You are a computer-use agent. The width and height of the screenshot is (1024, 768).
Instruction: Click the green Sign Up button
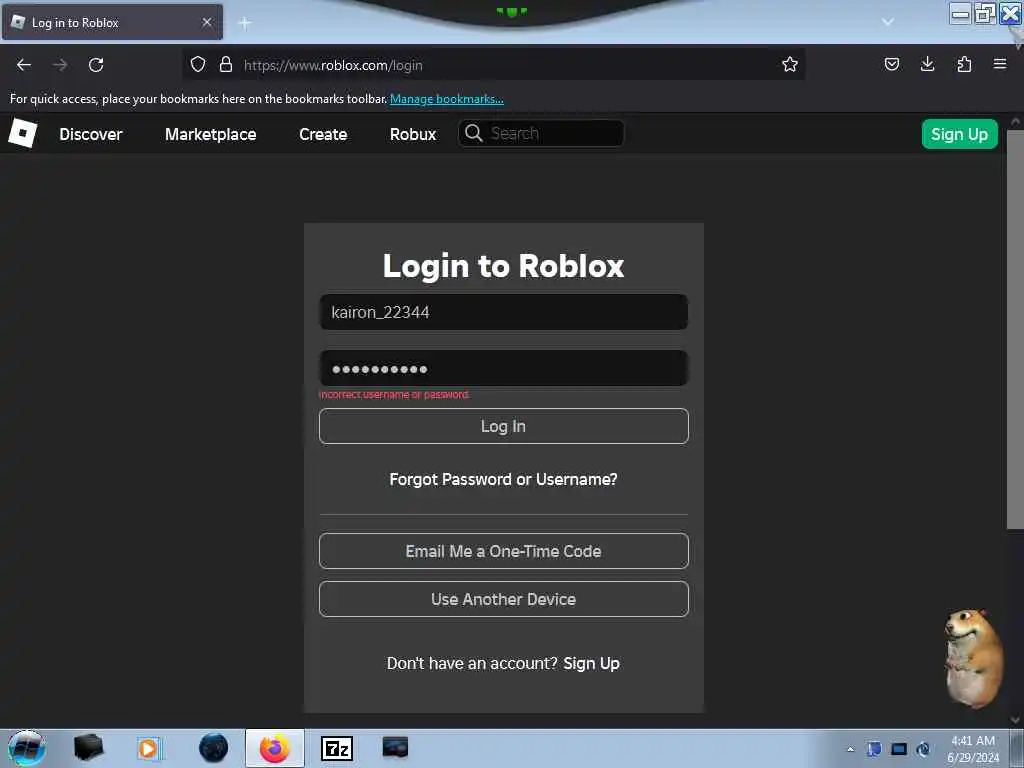tap(959, 134)
